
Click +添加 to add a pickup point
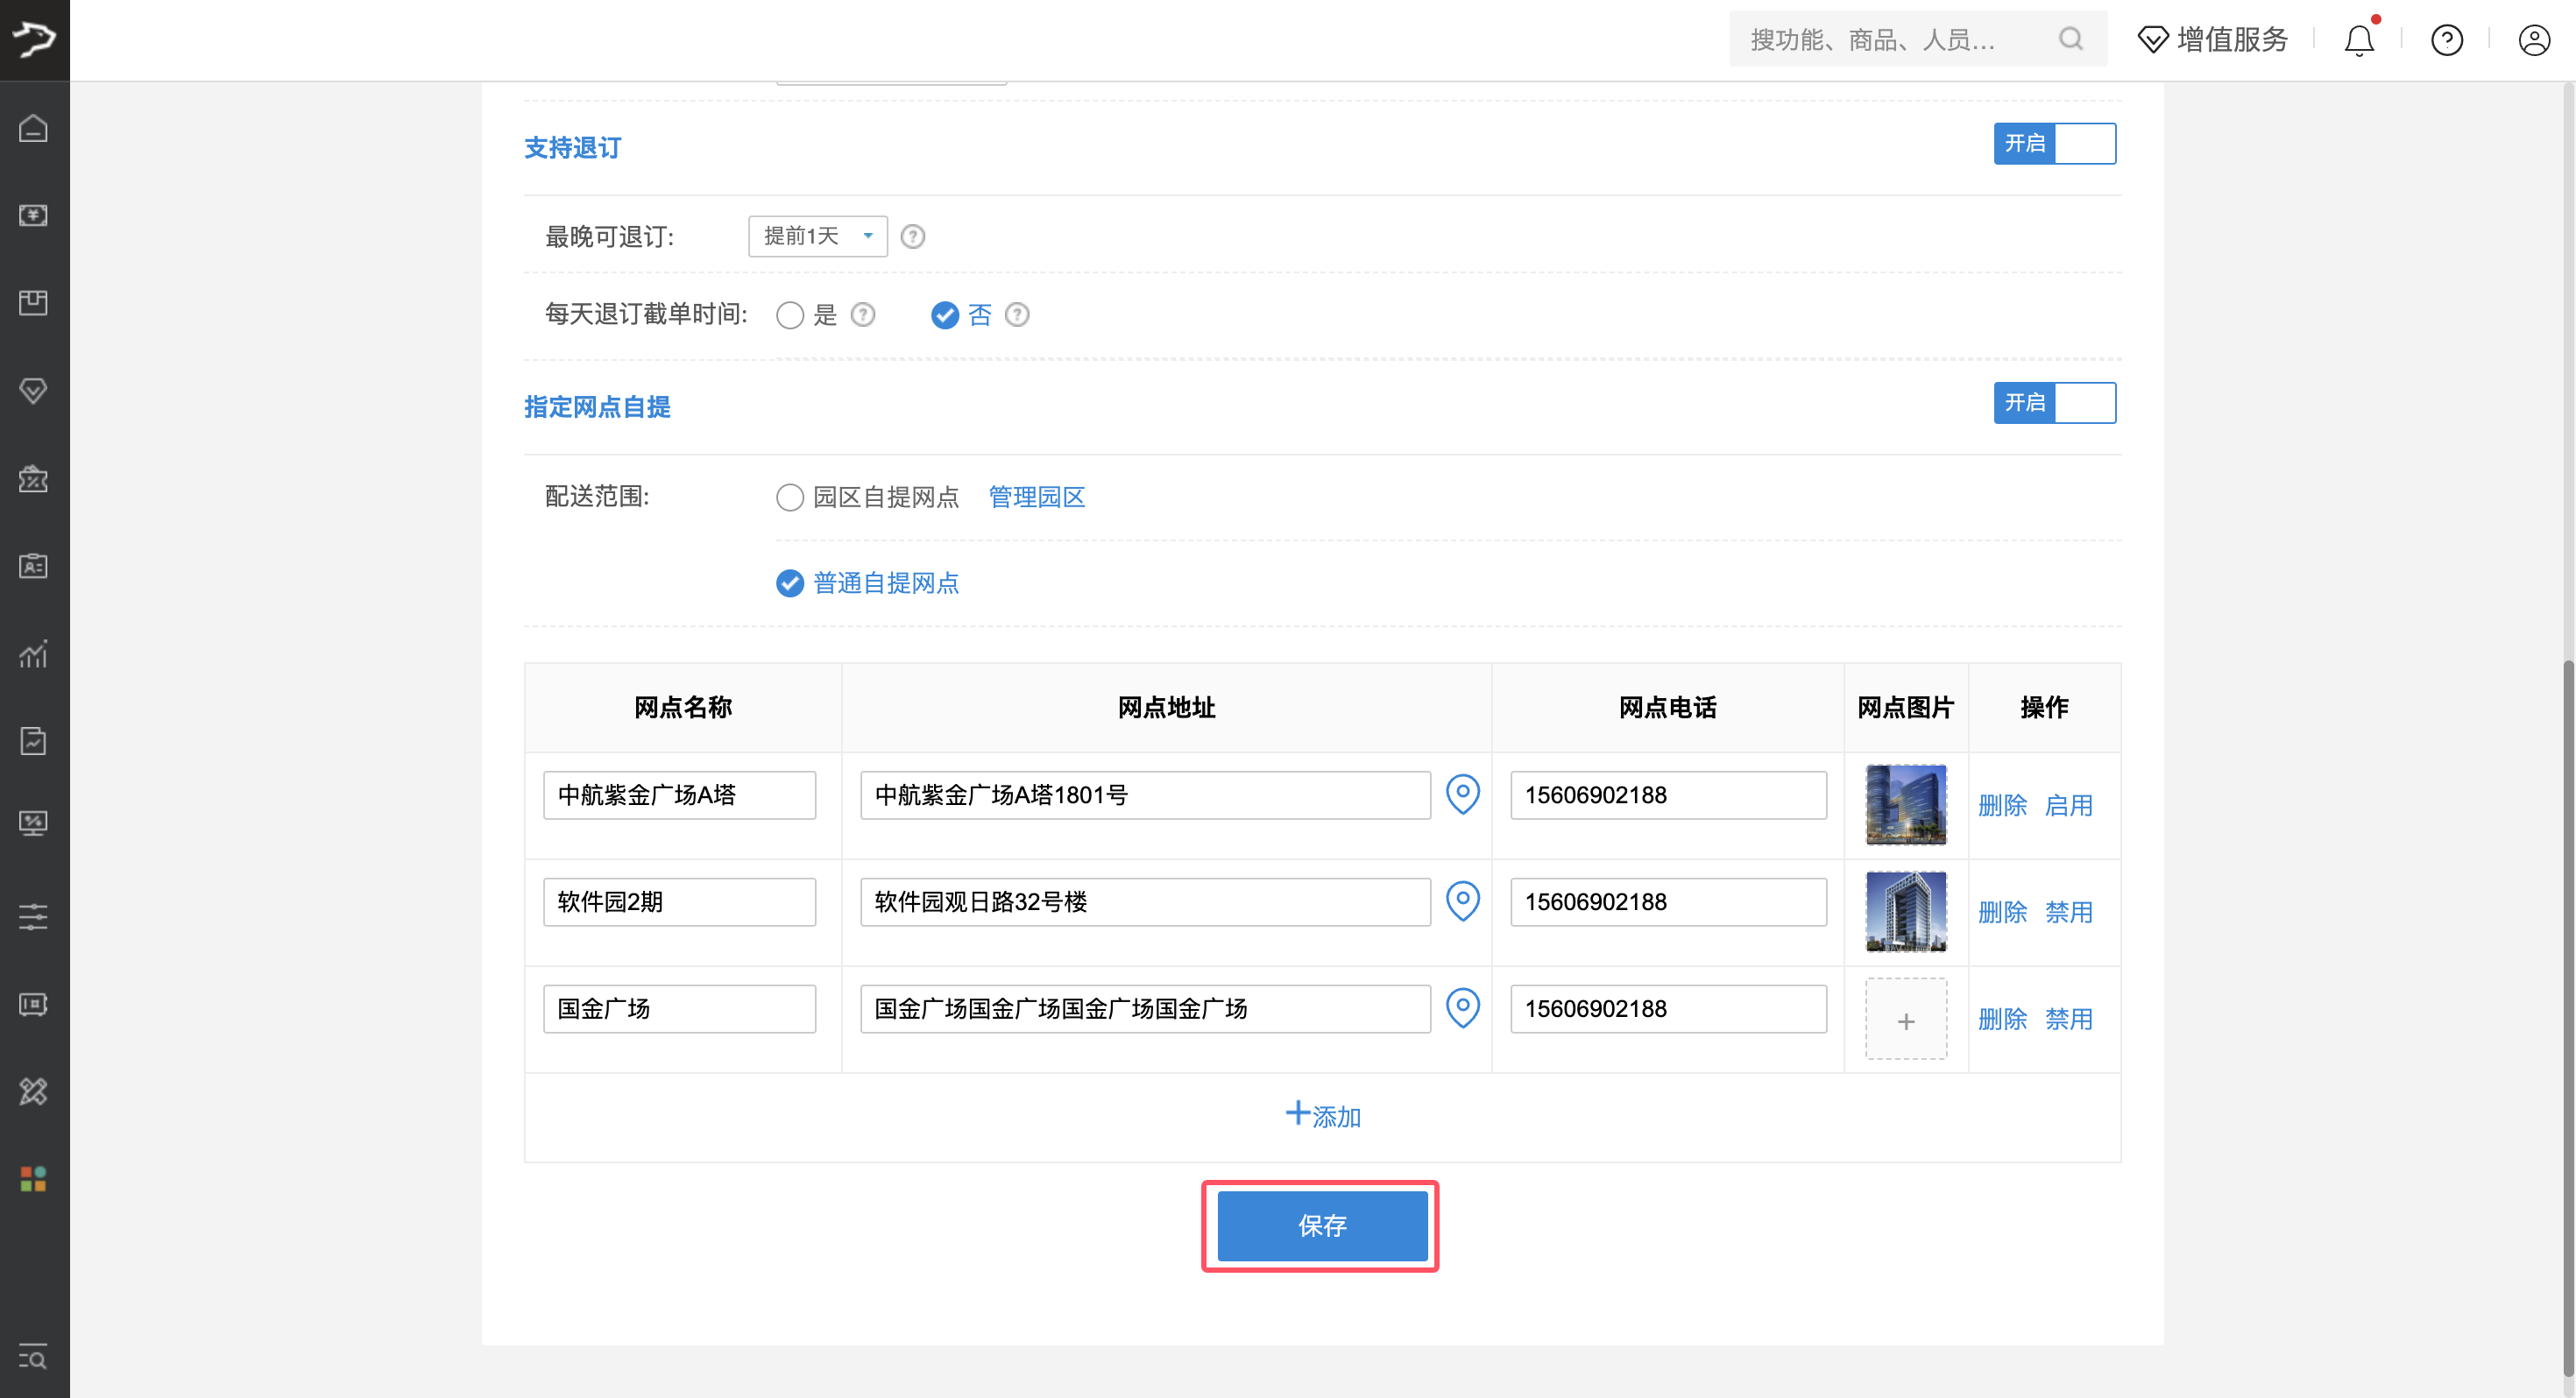point(1322,1115)
